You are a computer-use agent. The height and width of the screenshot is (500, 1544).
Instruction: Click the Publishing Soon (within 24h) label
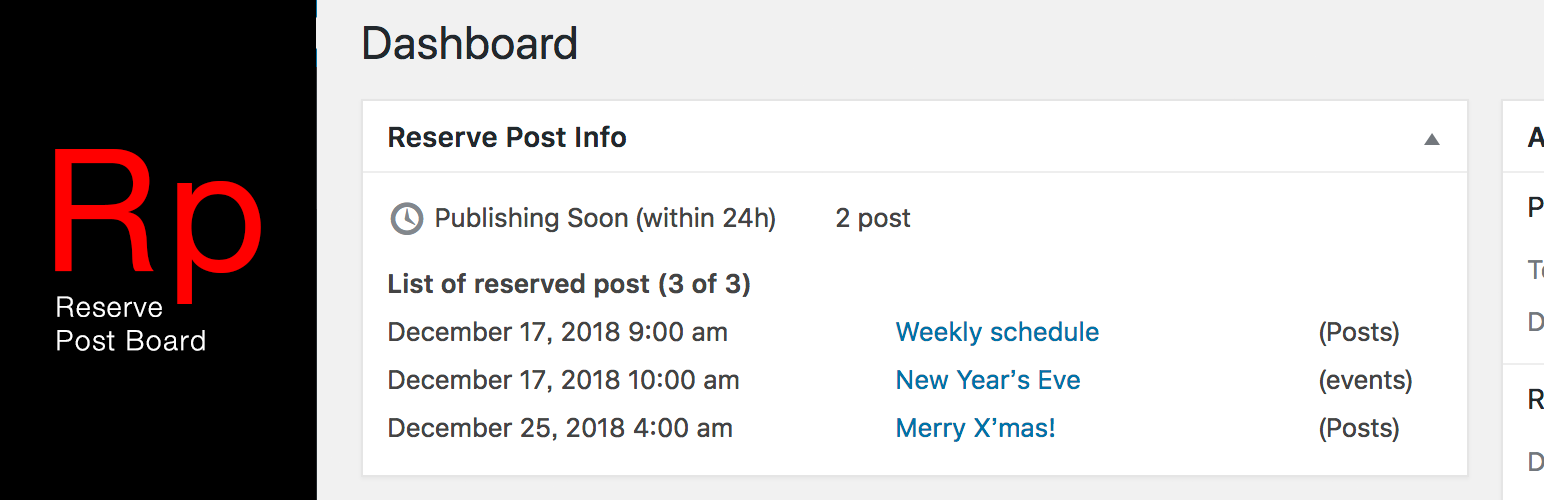point(605,218)
